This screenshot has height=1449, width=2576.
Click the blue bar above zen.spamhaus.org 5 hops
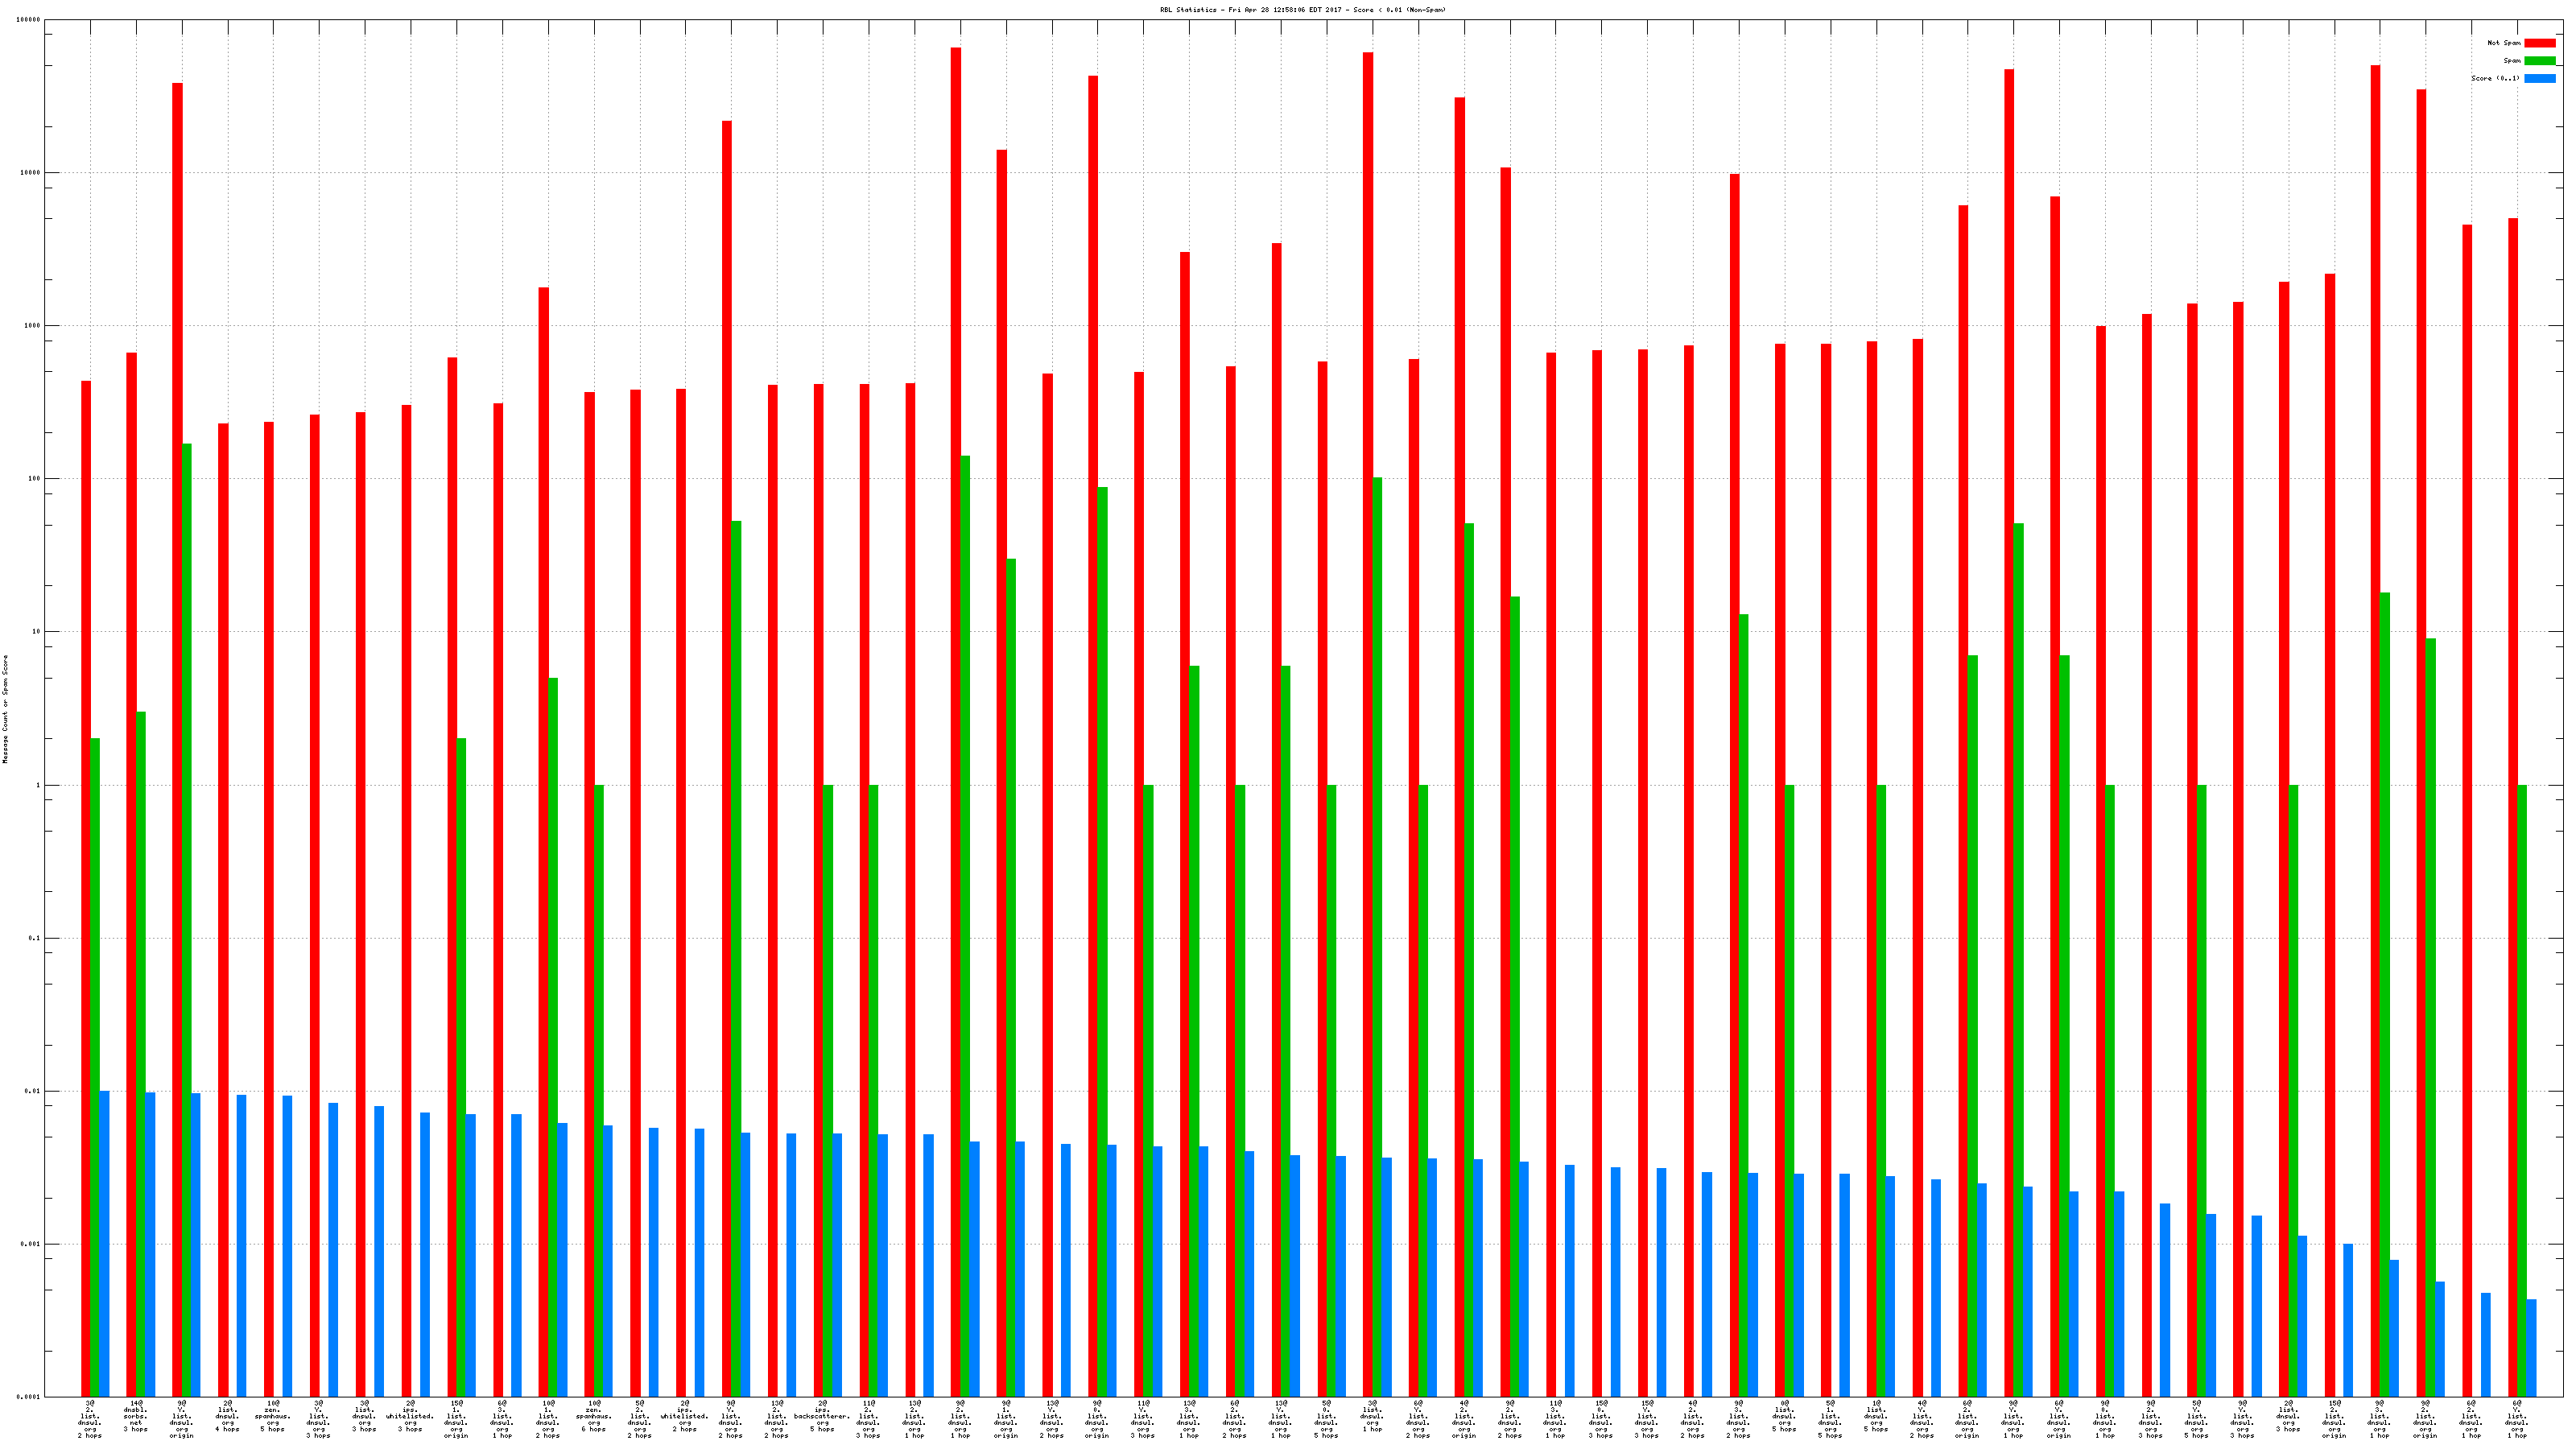[x=287, y=1245]
